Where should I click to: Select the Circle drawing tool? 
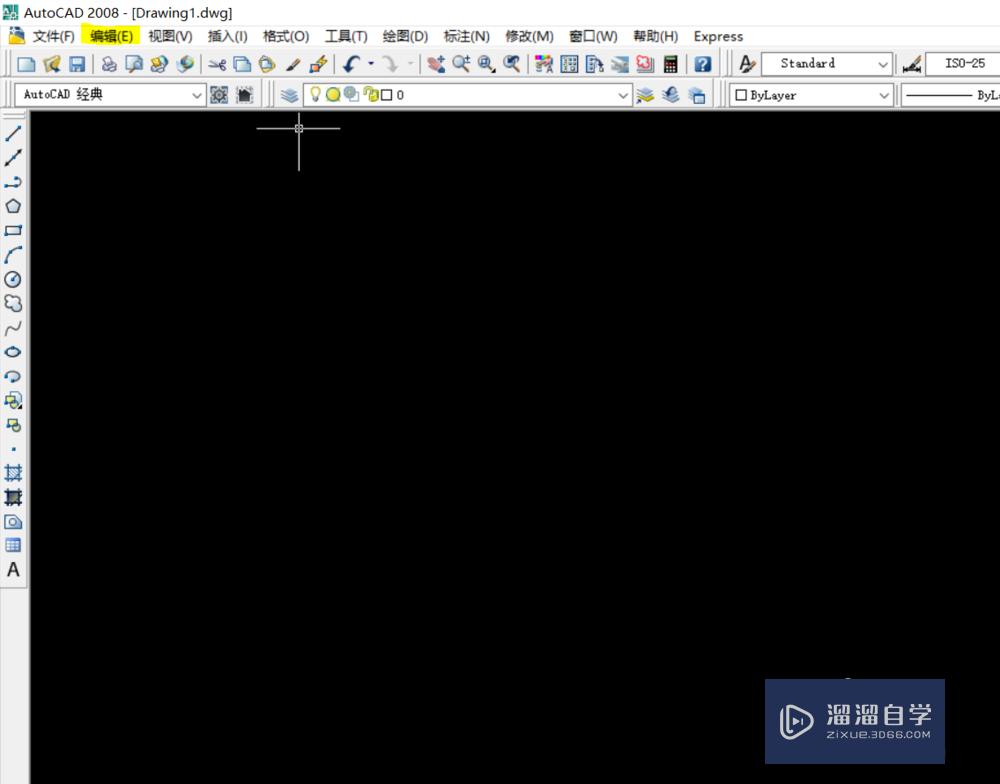(x=13, y=279)
